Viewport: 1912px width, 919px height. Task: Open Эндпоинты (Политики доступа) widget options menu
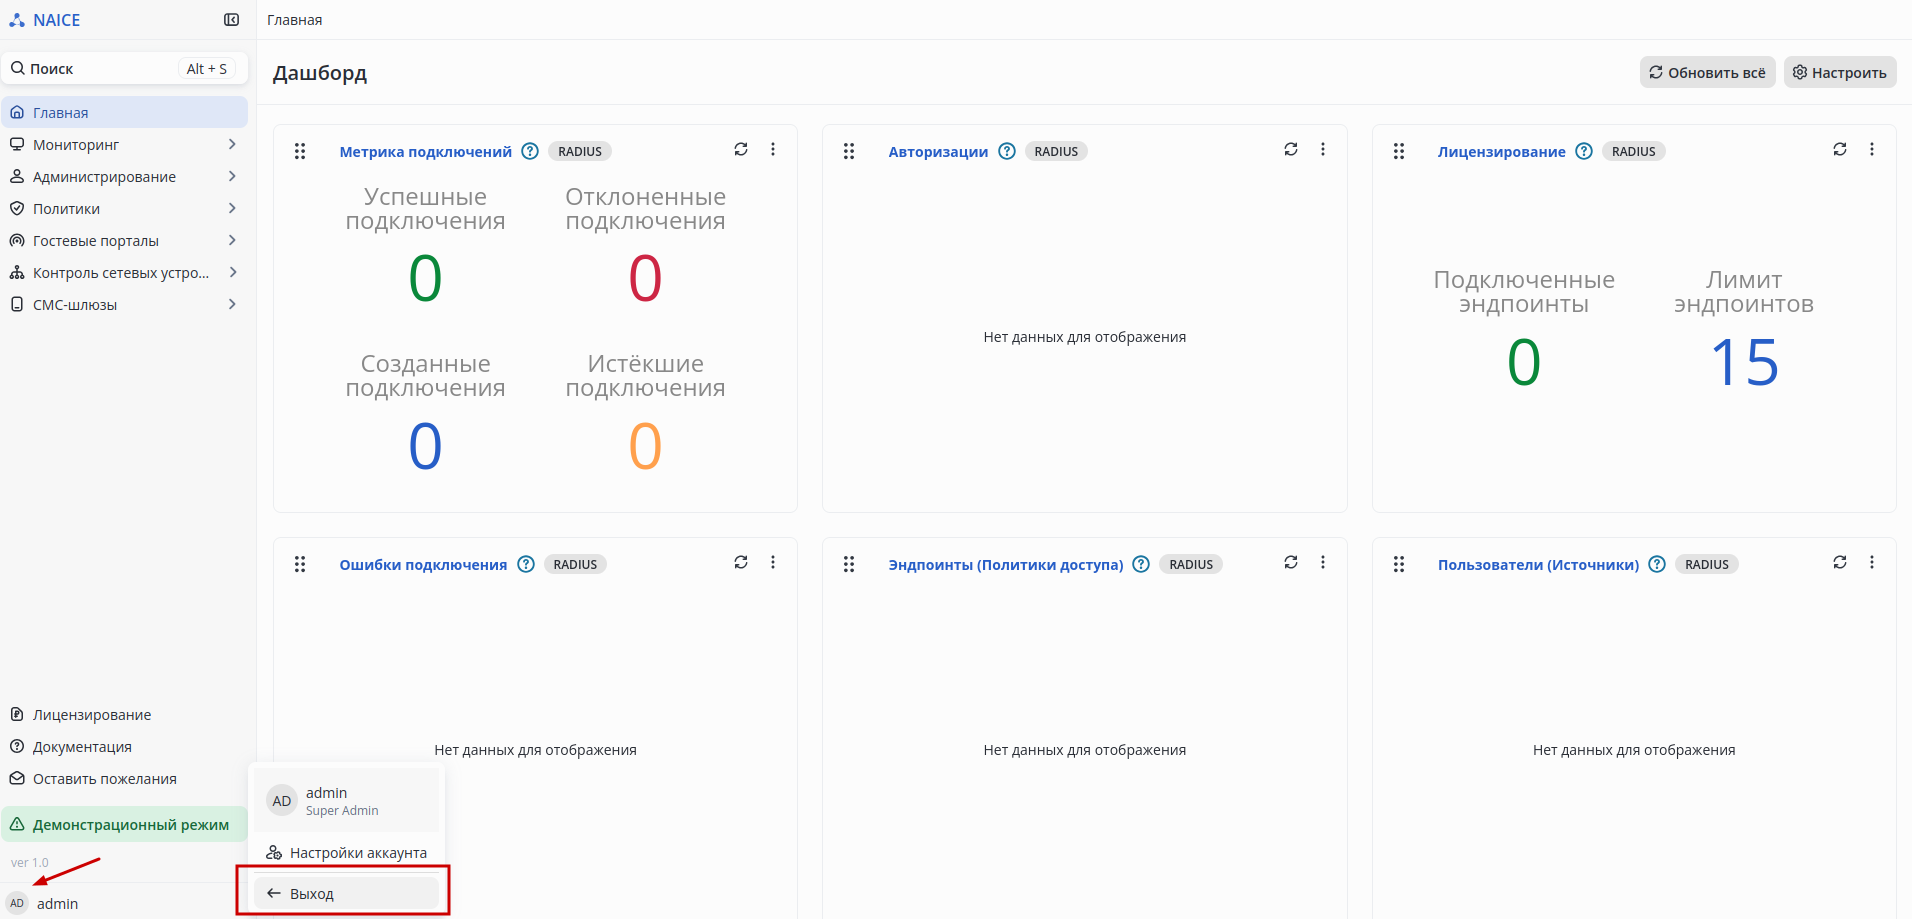click(x=1323, y=563)
